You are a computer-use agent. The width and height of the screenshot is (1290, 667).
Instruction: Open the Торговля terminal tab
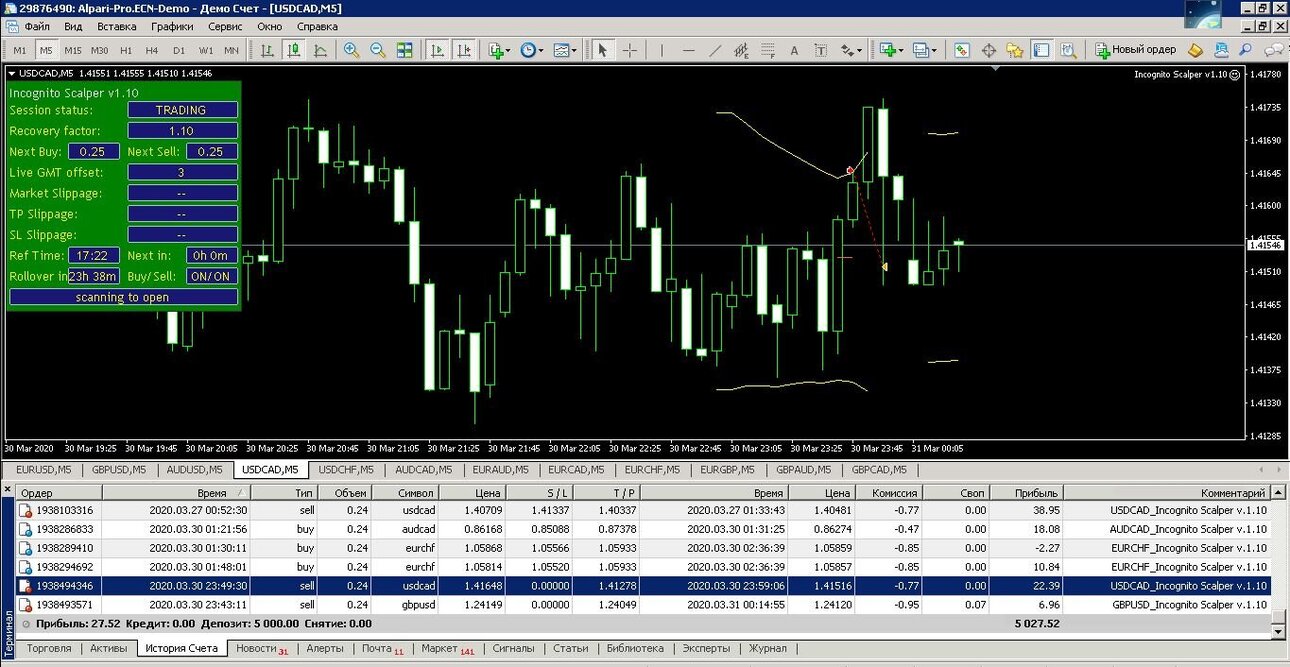coord(48,648)
